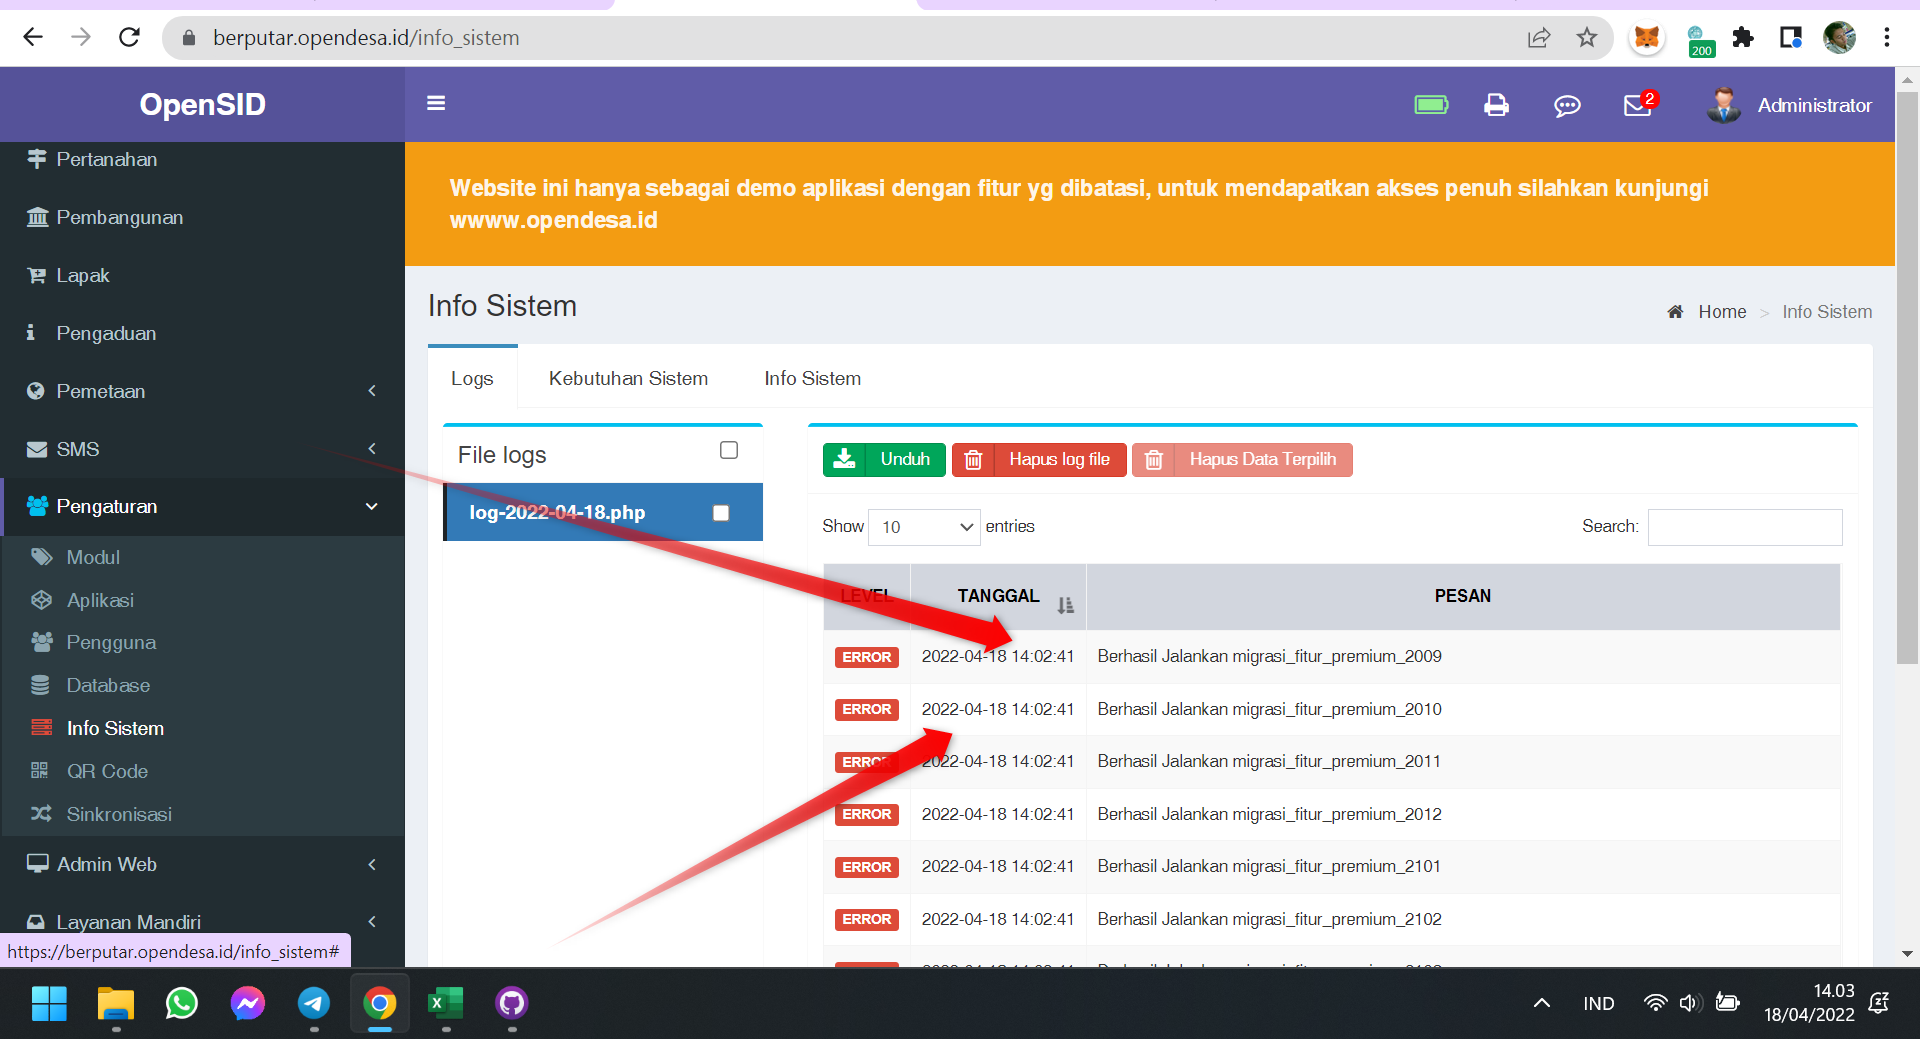This screenshot has width=1920, height=1039.
Task: Click the PESAN column header
Action: click(1462, 596)
